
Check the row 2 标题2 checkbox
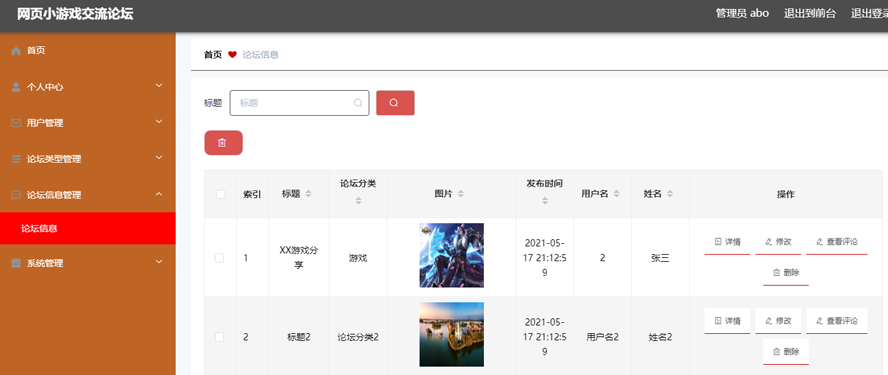pyautogui.click(x=219, y=337)
